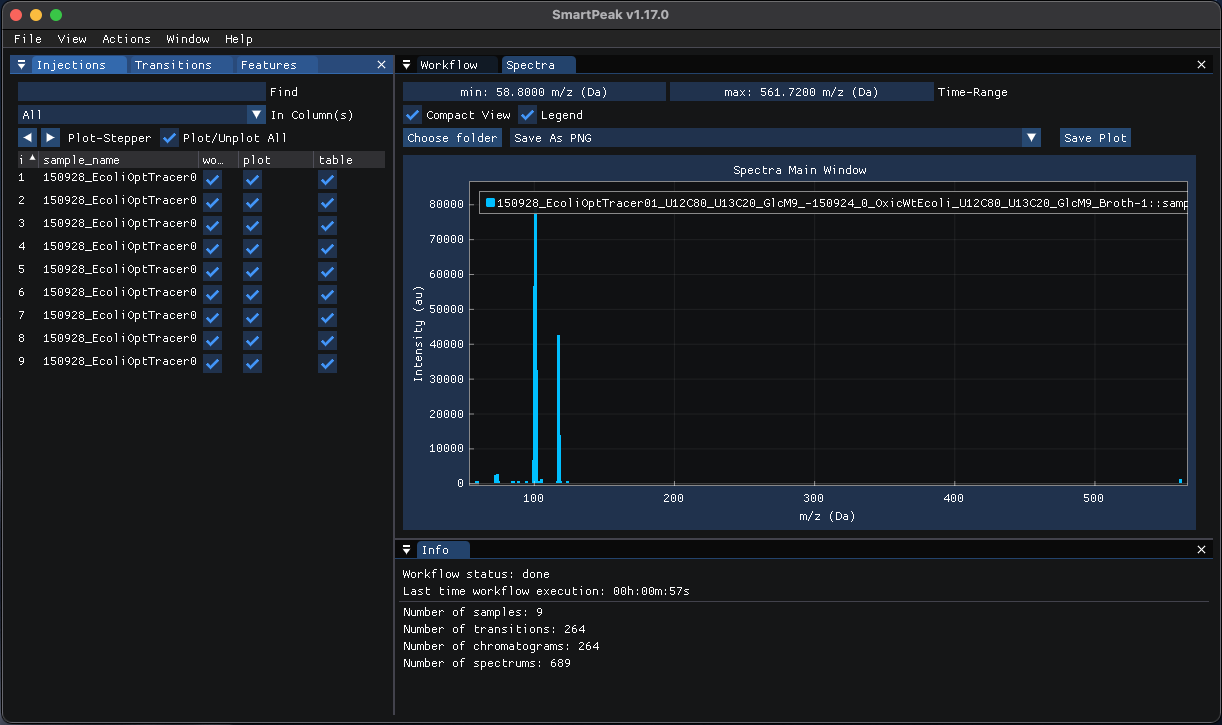The height and width of the screenshot is (725, 1222).
Task: Disable Compact View checkbox
Action: click(x=412, y=115)
